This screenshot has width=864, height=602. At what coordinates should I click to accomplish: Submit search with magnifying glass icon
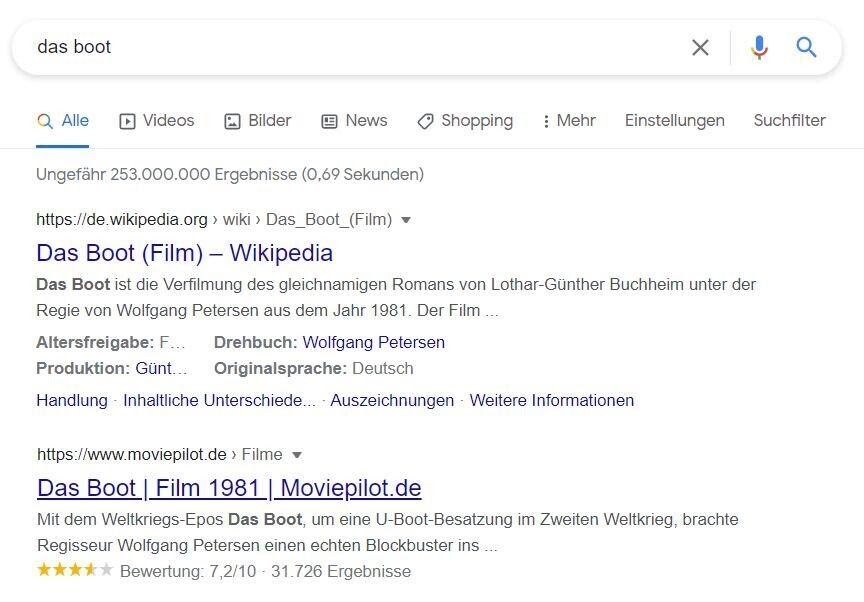point(806,47)
